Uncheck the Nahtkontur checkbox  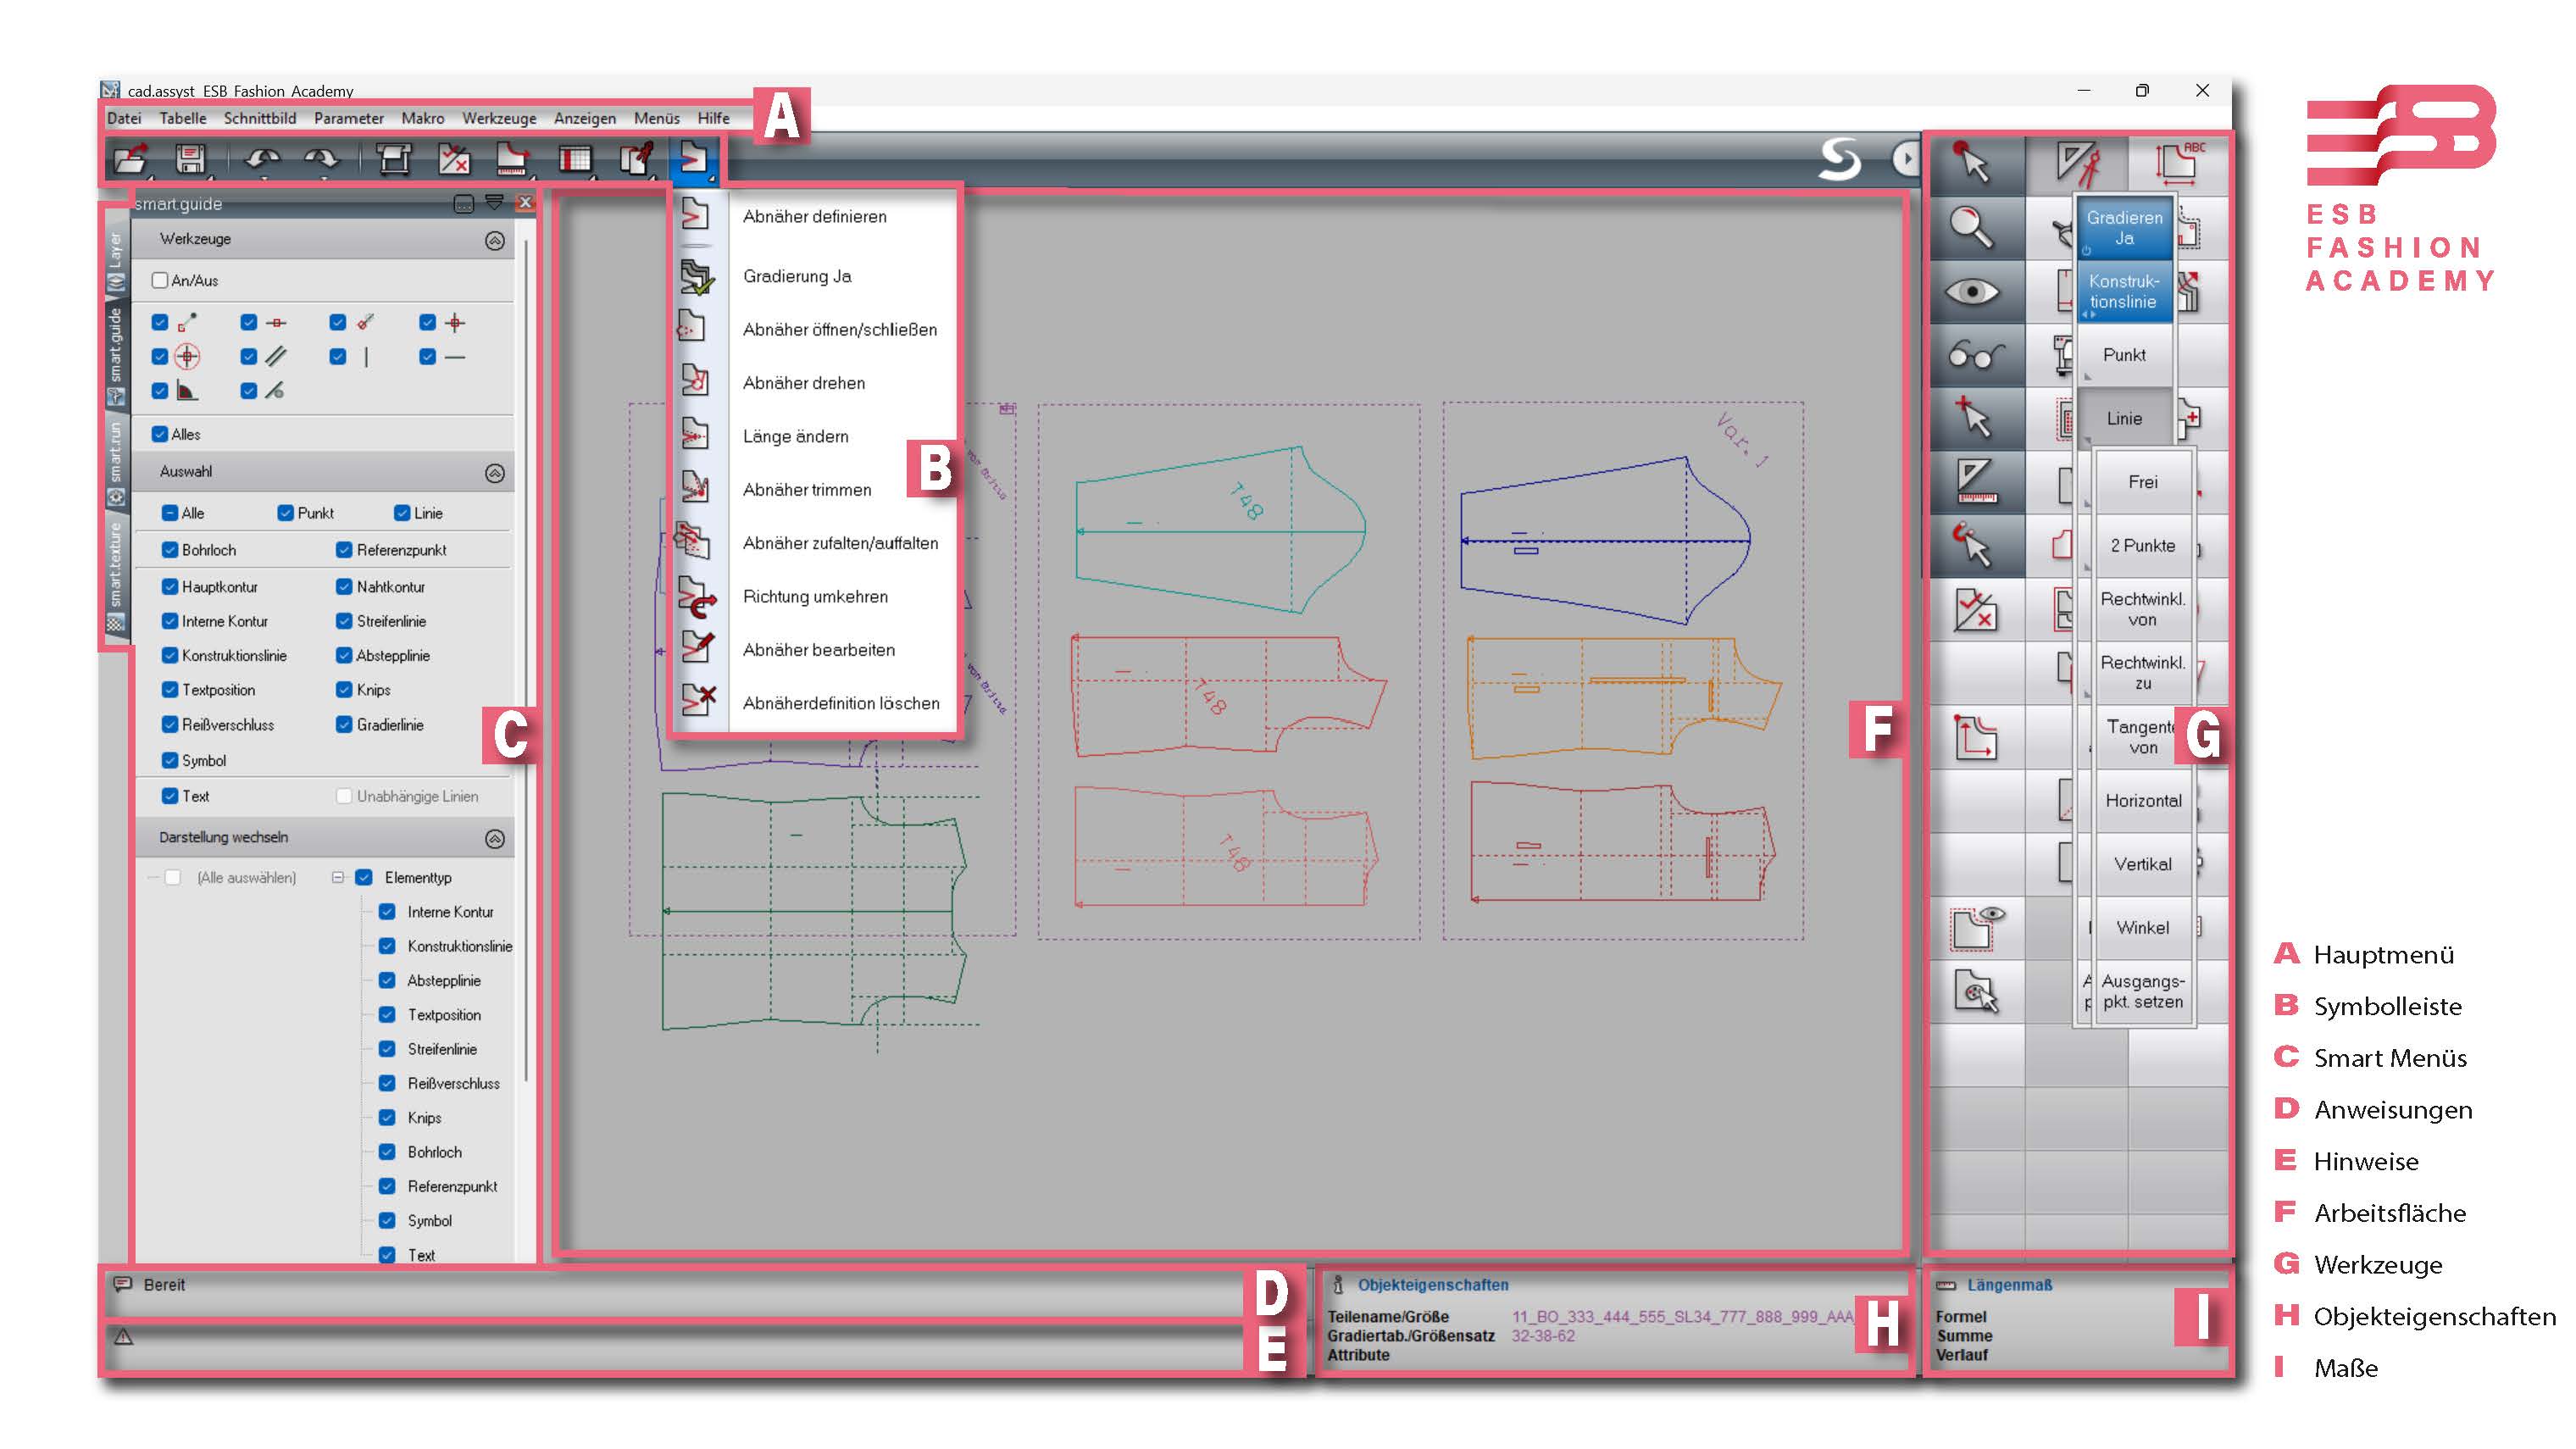tap(344, 587)
